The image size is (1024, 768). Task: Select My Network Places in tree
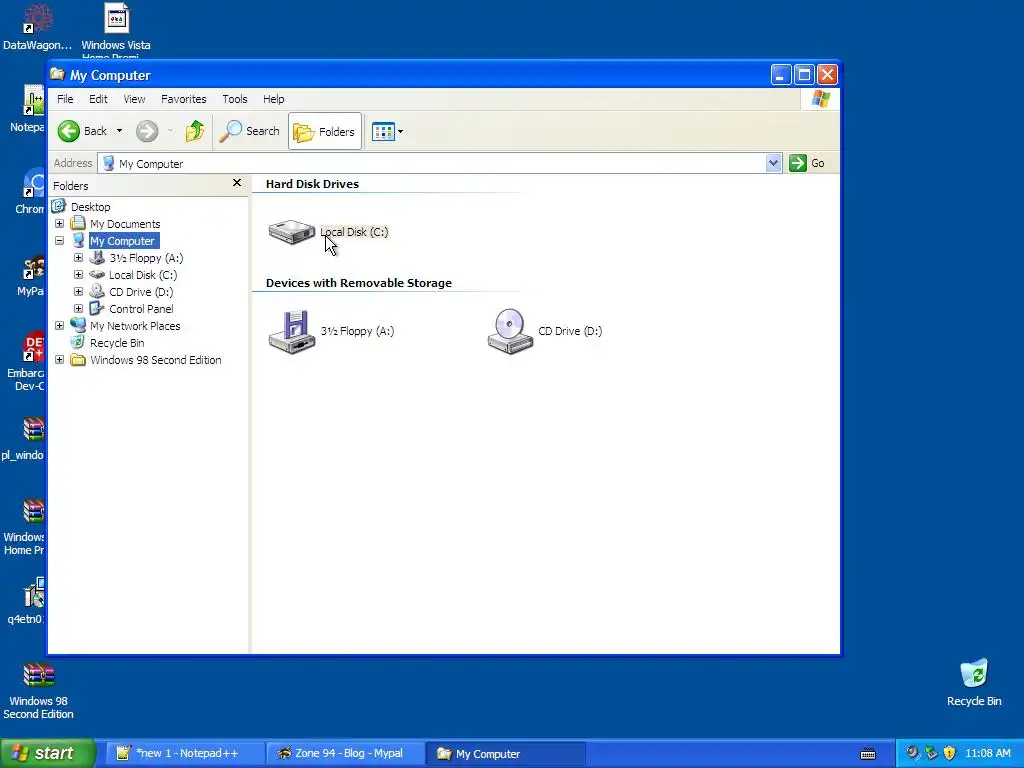pyautogui.click(x=135, y=326)
